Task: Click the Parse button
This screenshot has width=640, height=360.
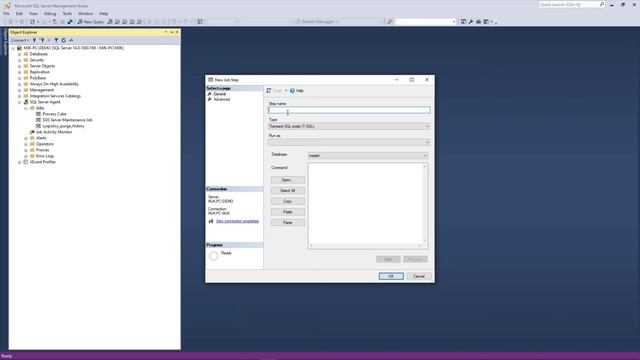Action: coord(287,222)
